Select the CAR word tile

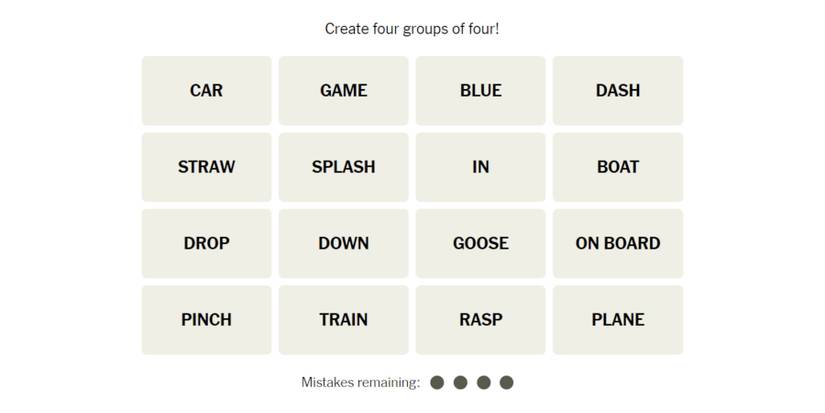pyautogui.click(x=206, y=91)
